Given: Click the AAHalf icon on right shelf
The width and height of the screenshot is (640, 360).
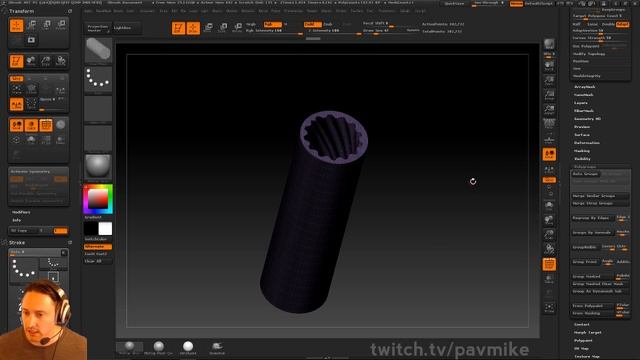Looking at the screenshot, I should click(549, 109).
